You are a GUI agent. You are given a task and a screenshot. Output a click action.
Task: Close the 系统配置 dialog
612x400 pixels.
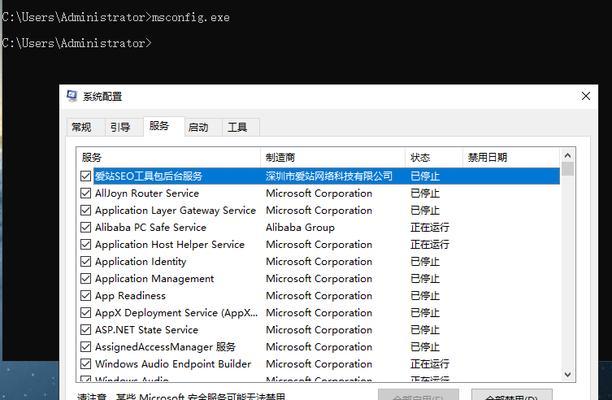click(586, 96)
